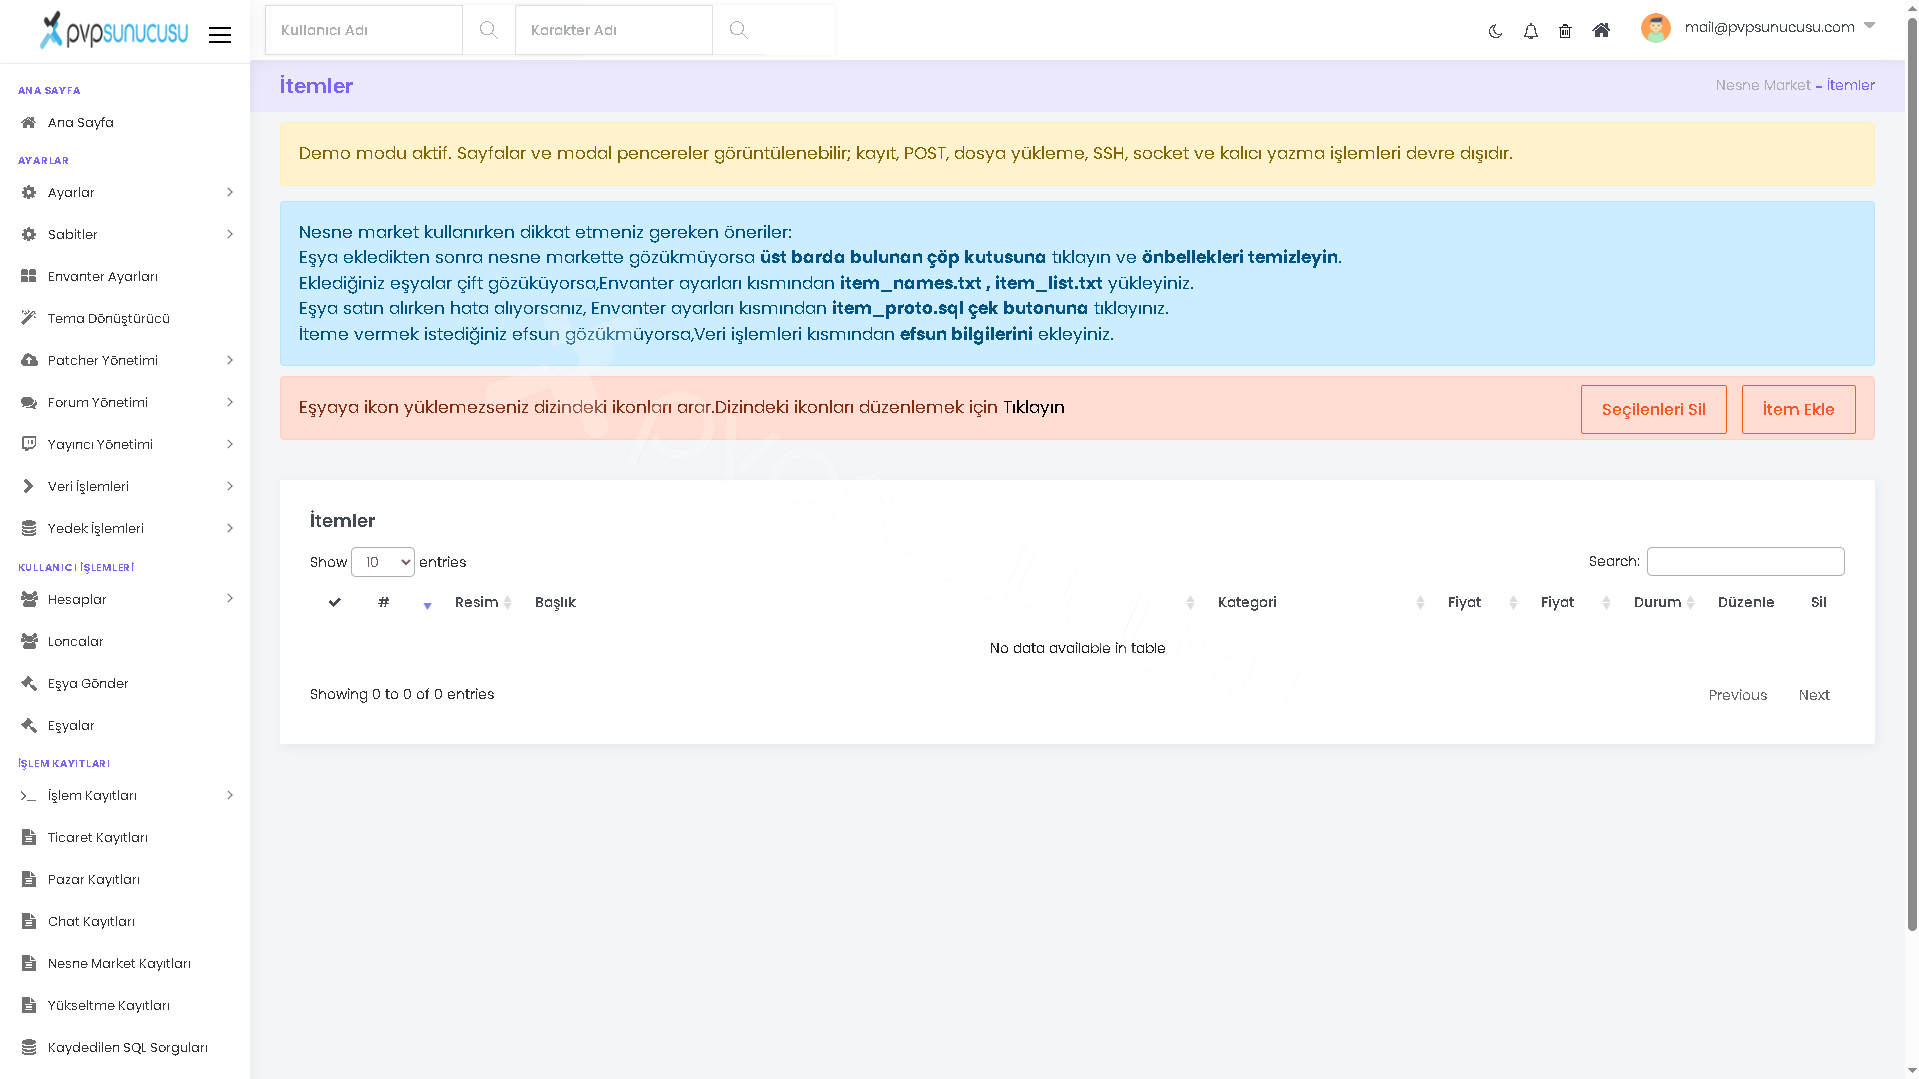The height and width of the screenshot is (1079, 1919).
Task: Click the Karakter Adı search magnifier
Action: [x=738, y=30]
